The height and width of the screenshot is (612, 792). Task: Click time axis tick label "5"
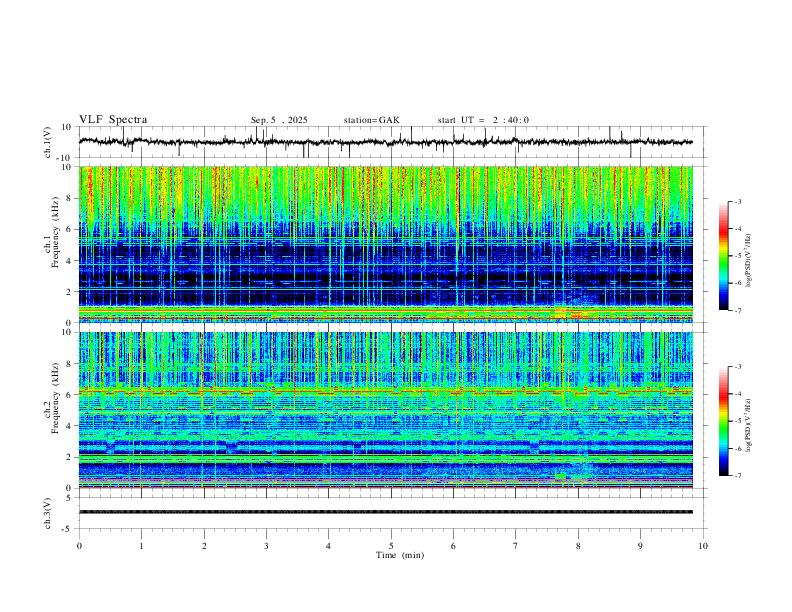(391, 546)
